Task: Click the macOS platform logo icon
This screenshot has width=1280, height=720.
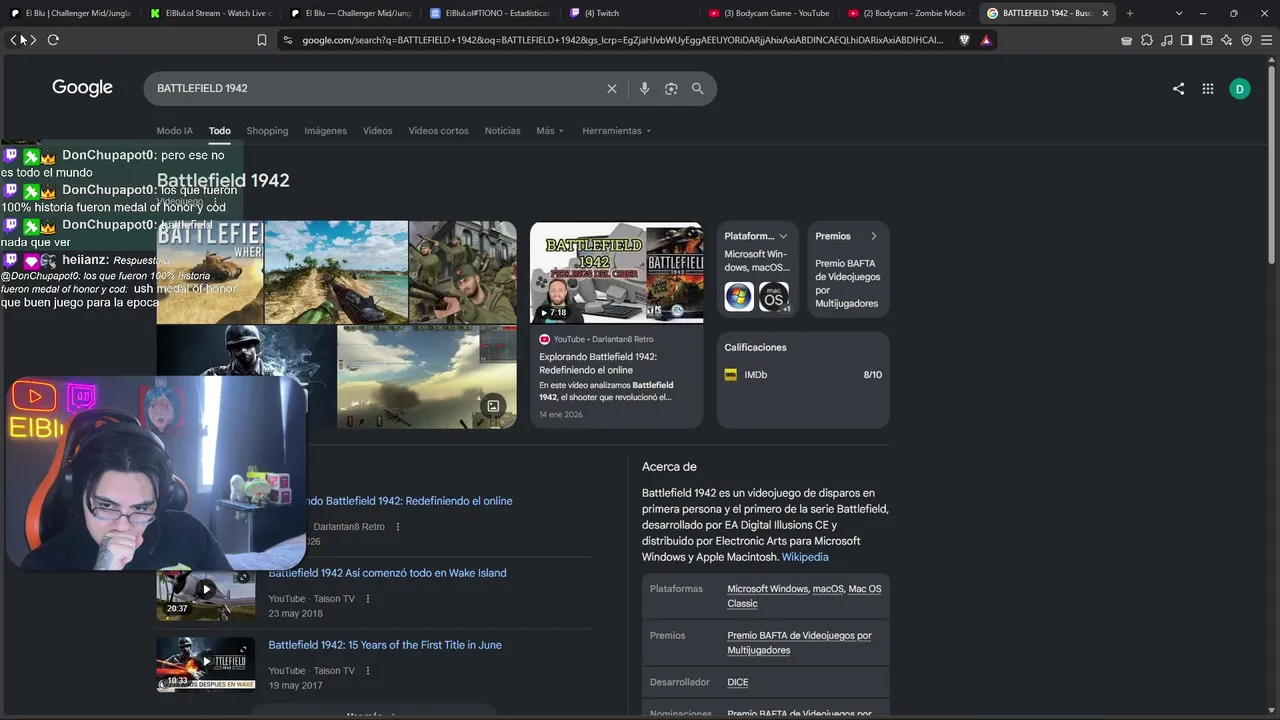Action: 773,297
